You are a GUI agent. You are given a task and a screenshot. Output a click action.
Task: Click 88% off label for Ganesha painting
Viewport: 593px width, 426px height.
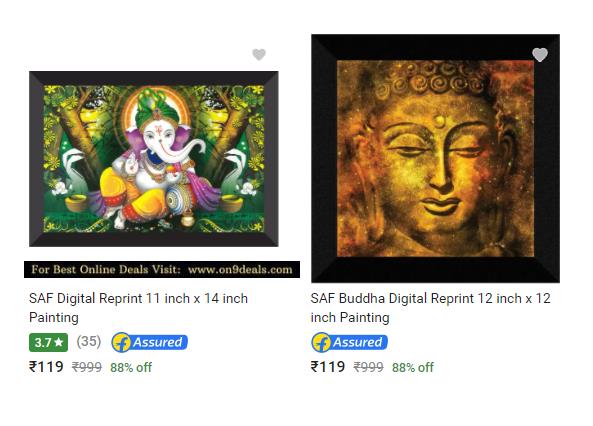point(131,367)
